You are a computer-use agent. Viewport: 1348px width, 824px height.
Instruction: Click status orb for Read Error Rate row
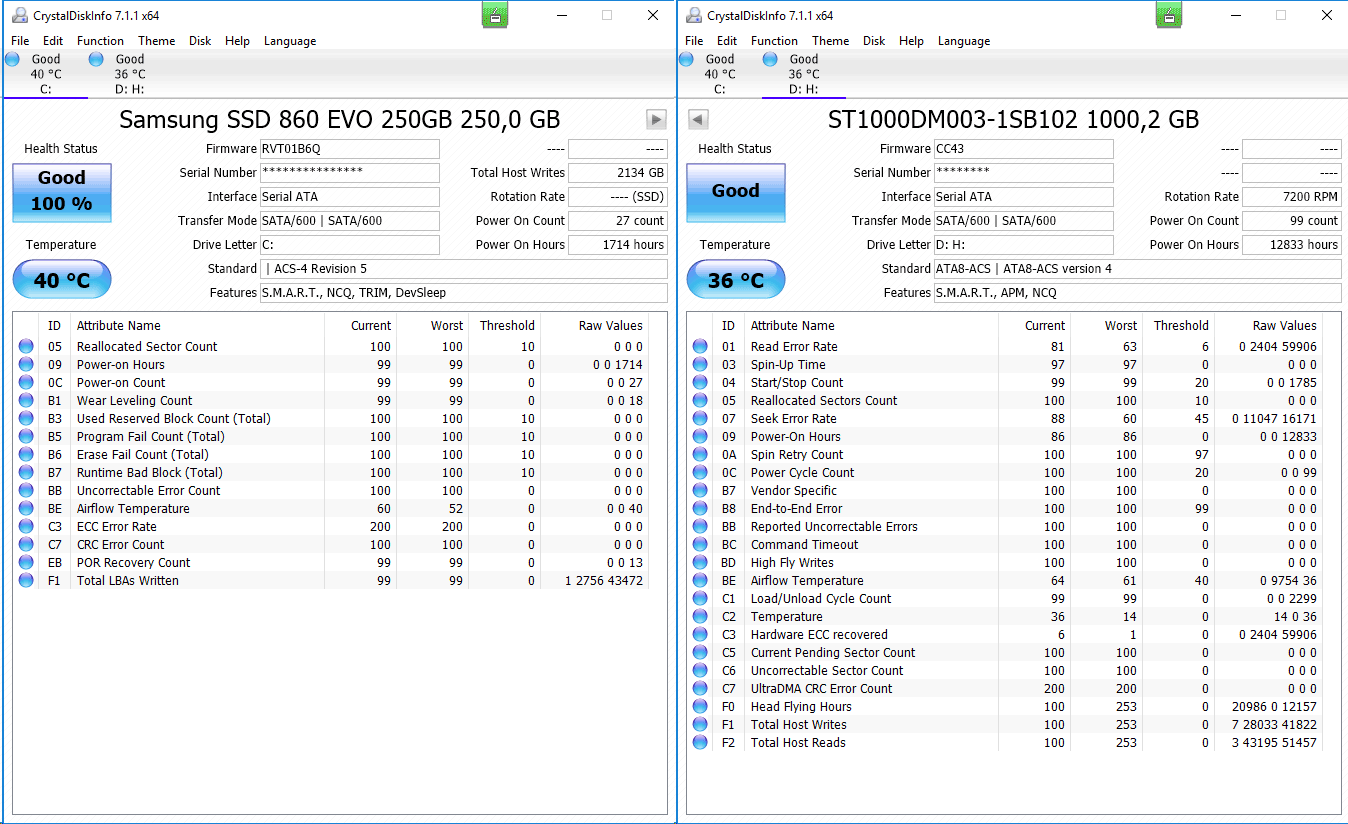(700, 347)
